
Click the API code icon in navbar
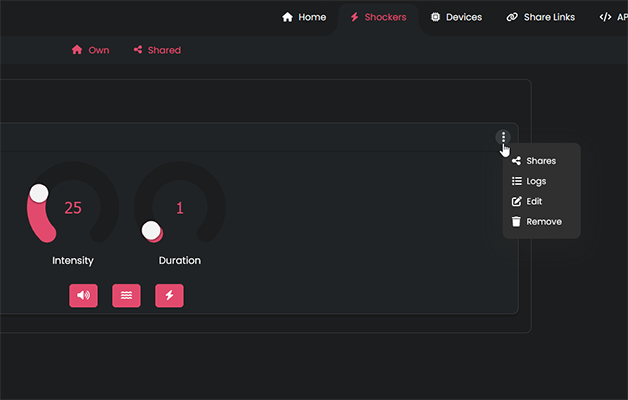(x=605, y=17)
